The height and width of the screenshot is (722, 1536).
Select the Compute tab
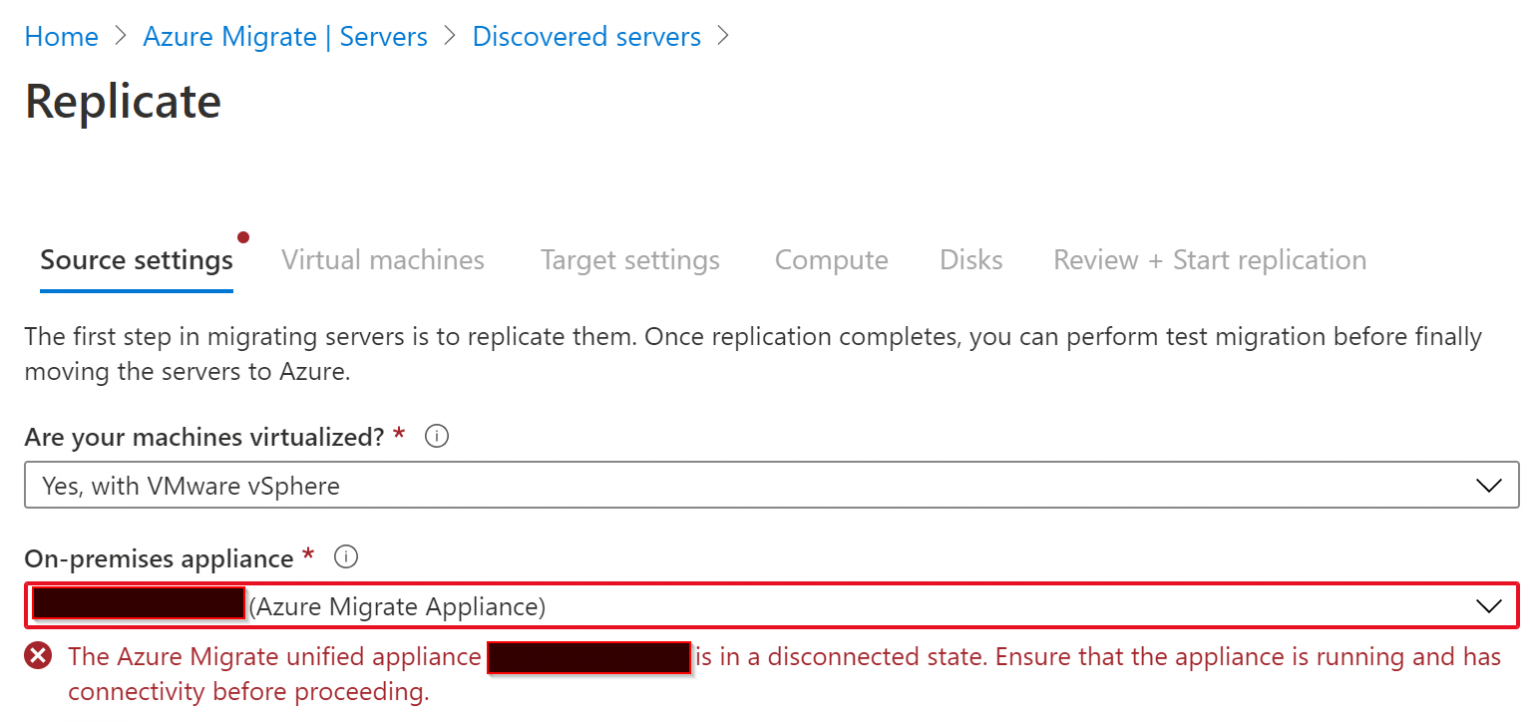831,260
